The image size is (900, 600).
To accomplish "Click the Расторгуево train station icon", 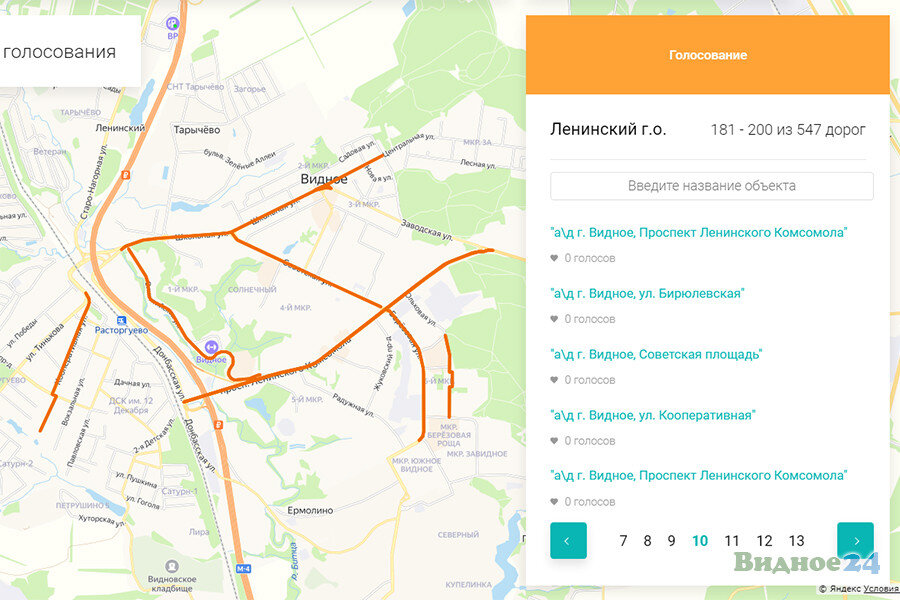I will point(121,320).
